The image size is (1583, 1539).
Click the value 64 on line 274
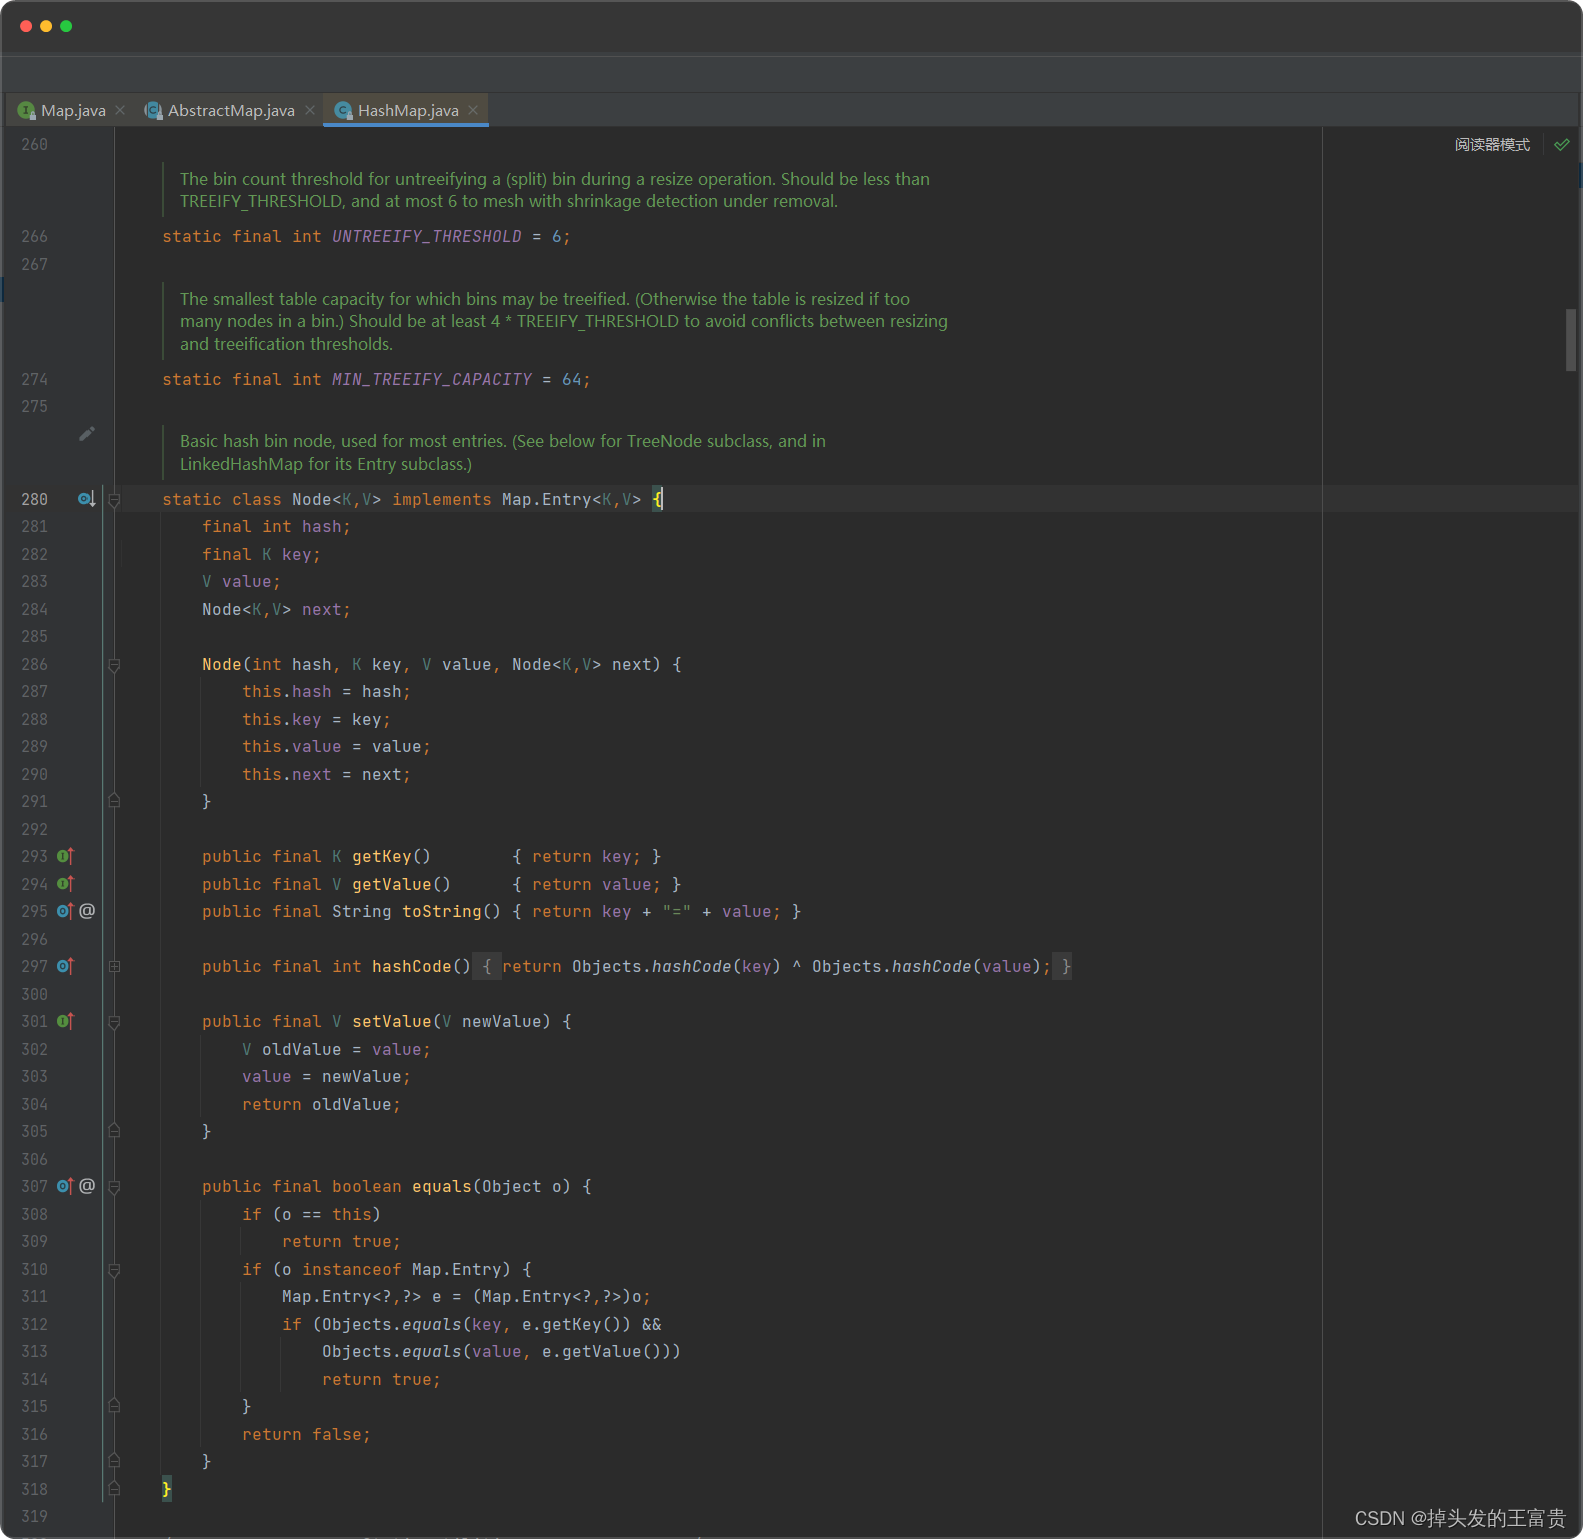572,380
